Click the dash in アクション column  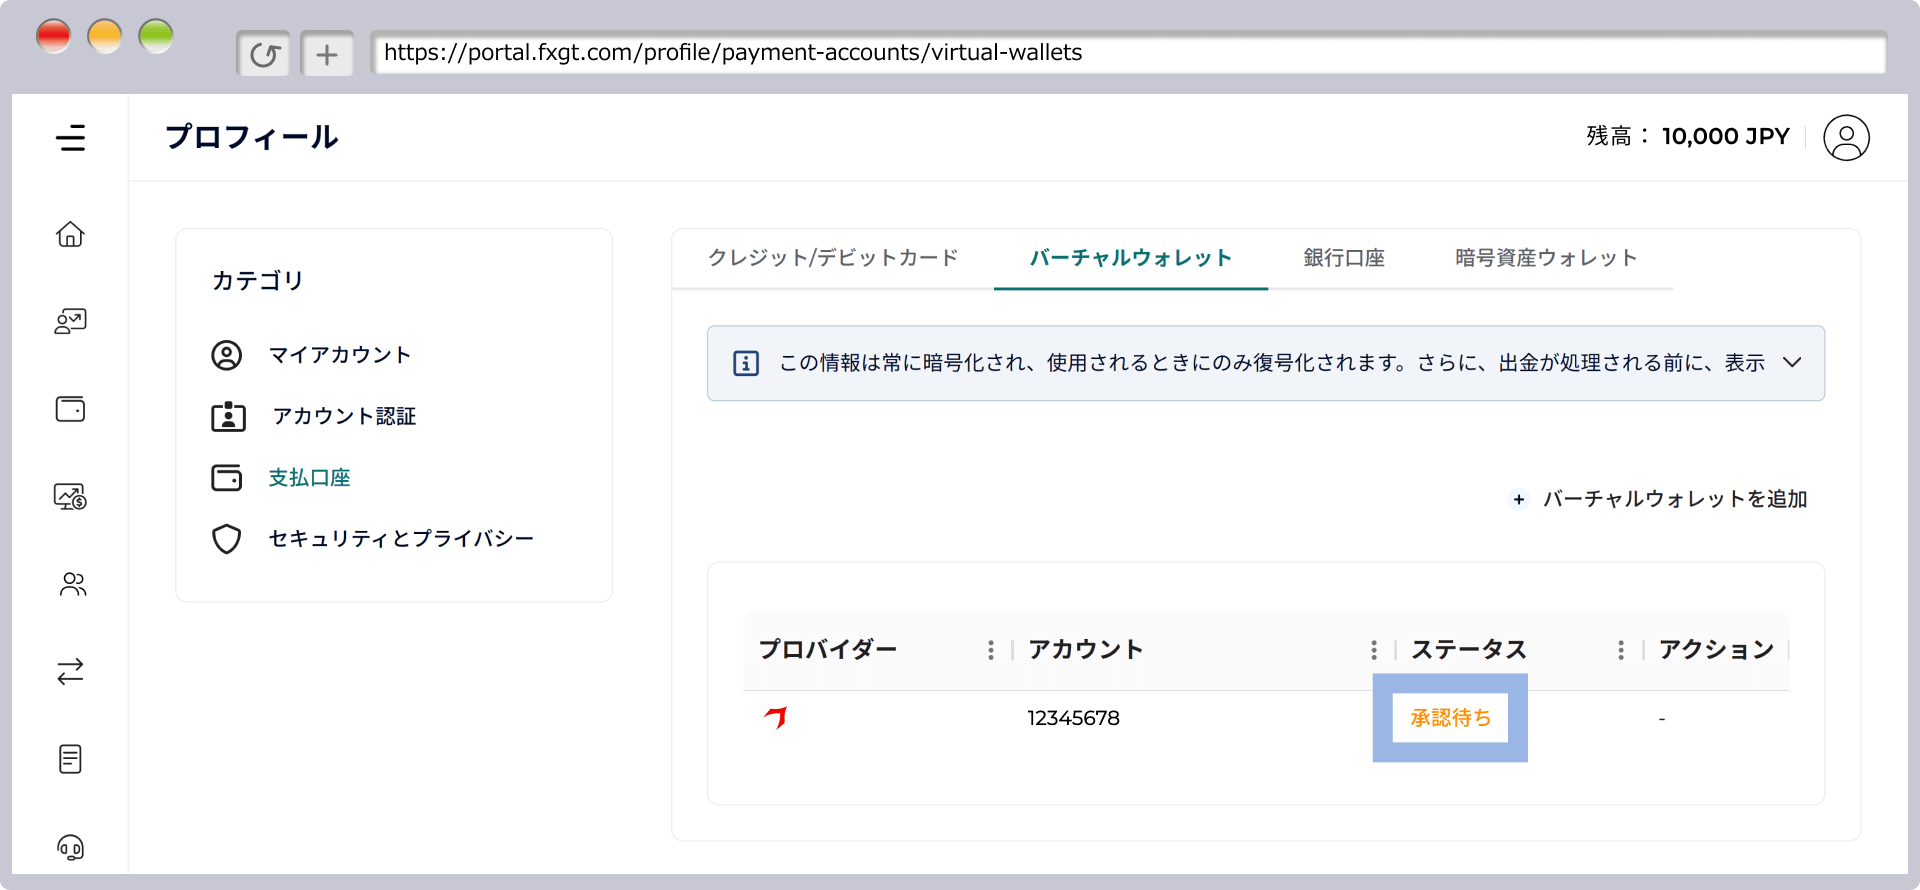point(1662,719)
